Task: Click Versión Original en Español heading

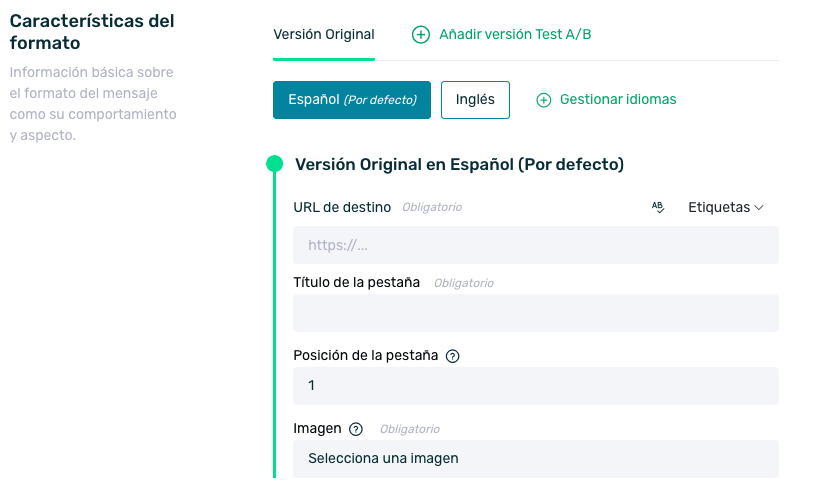Action: (x=459, y=164)
